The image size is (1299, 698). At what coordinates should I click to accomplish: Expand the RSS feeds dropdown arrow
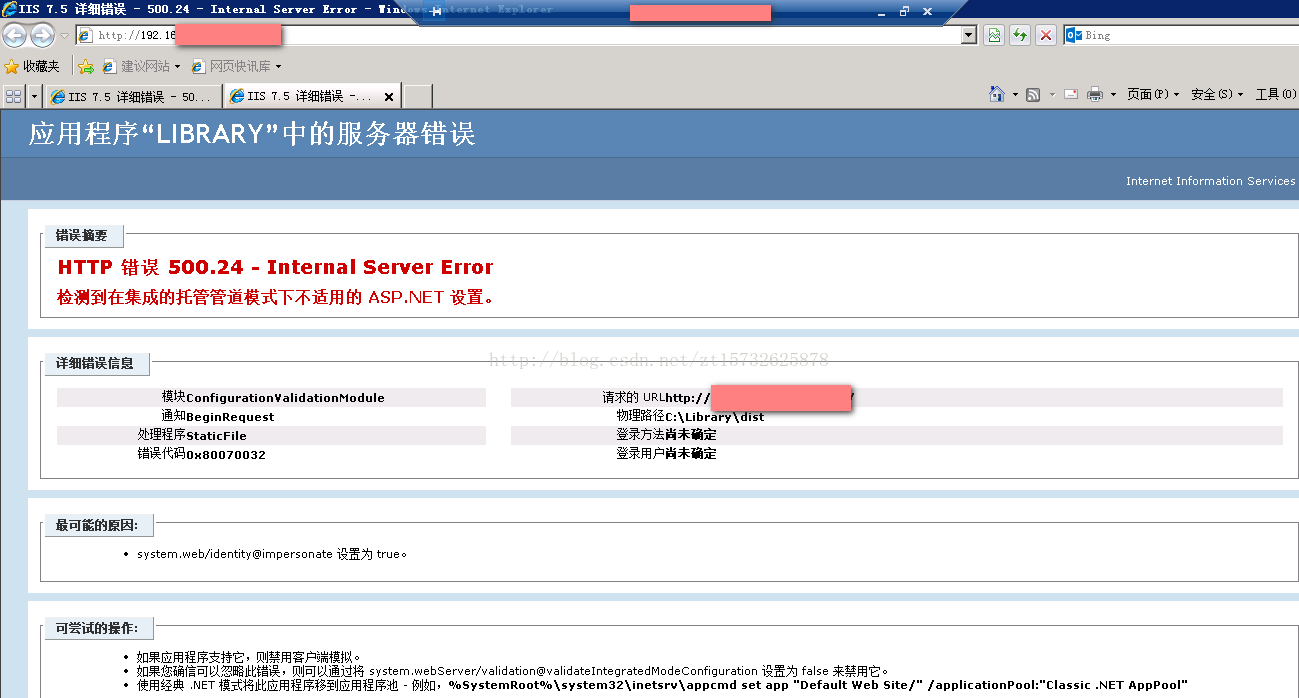[x=1051, y=95]
